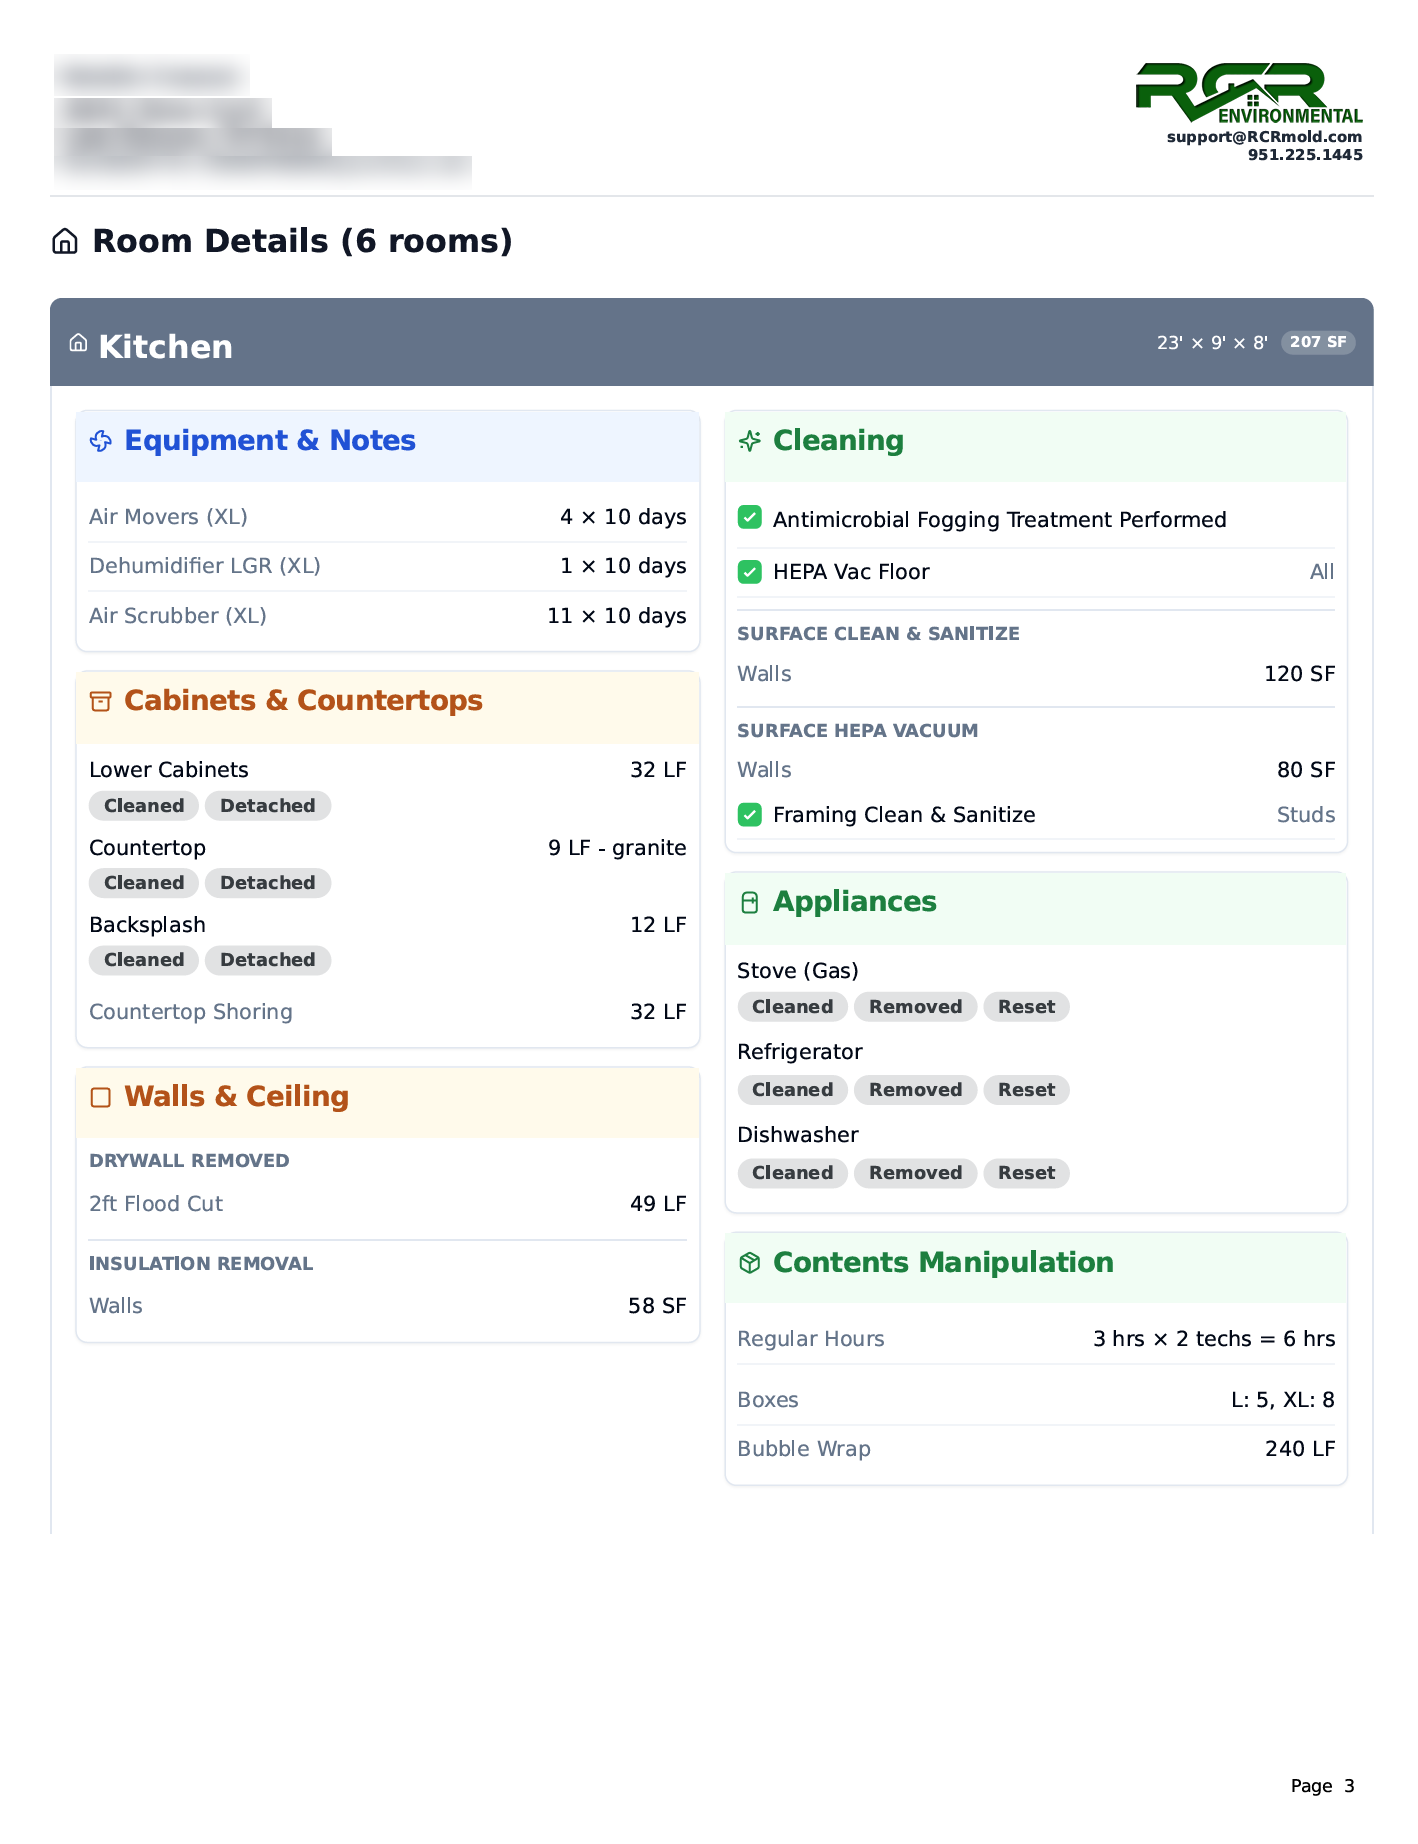This screenshot has height=1844, width=1418.
Task: Click the fan icon beside Equipment & Notes
Action: pyautogui.click(x=101, y=441)
